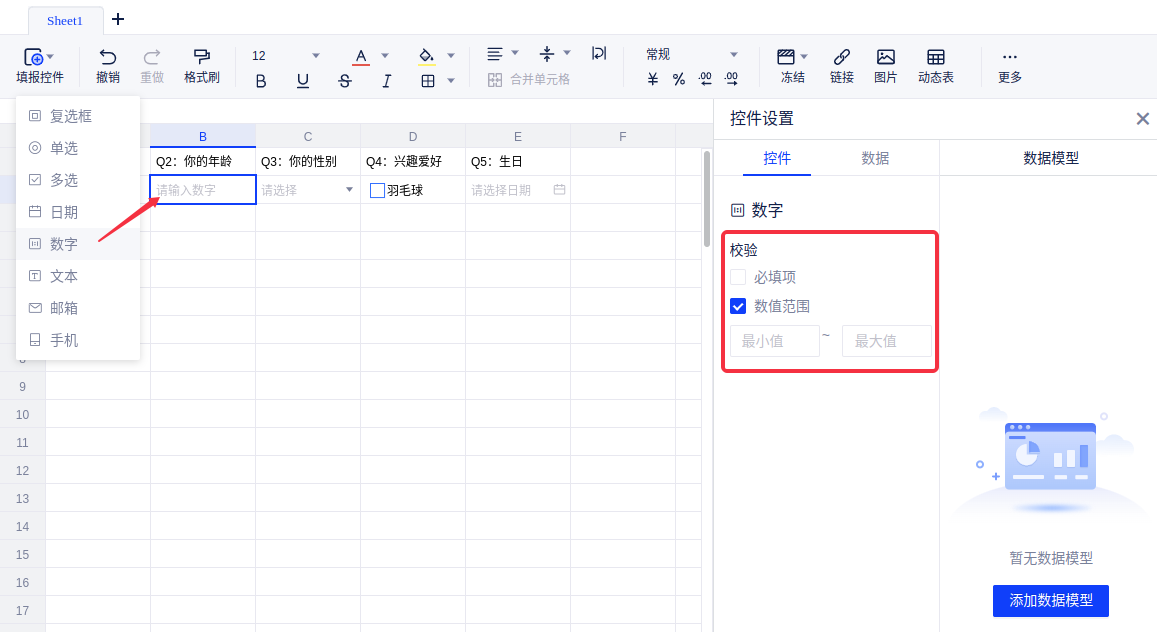Uncheck the 数值范围 value range checkbox
This screenshot has width=1157, height=632.
[x=738, y=306]
